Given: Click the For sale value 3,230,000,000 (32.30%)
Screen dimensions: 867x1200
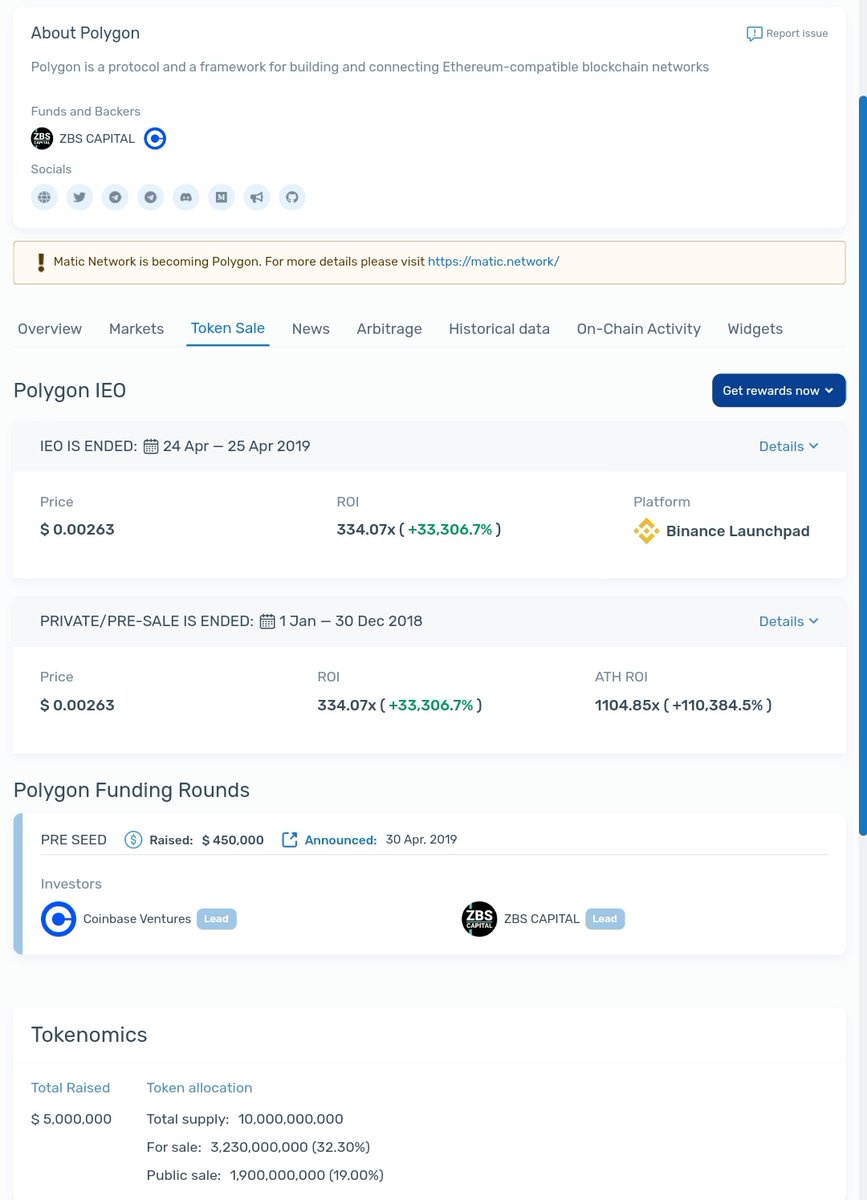Looking at the screenshot, I should tap(290, 1147).
